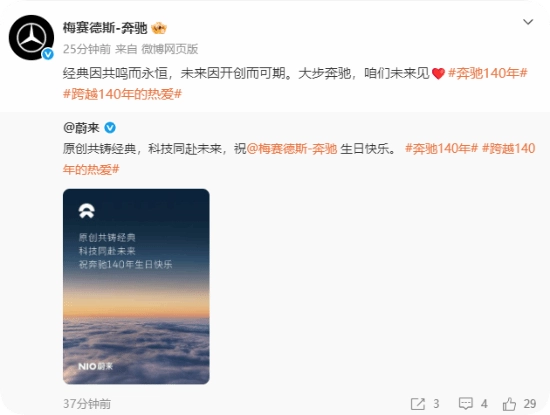
Task: Like the quoted post with thumbs-up icon
Action: pos(509,404)
